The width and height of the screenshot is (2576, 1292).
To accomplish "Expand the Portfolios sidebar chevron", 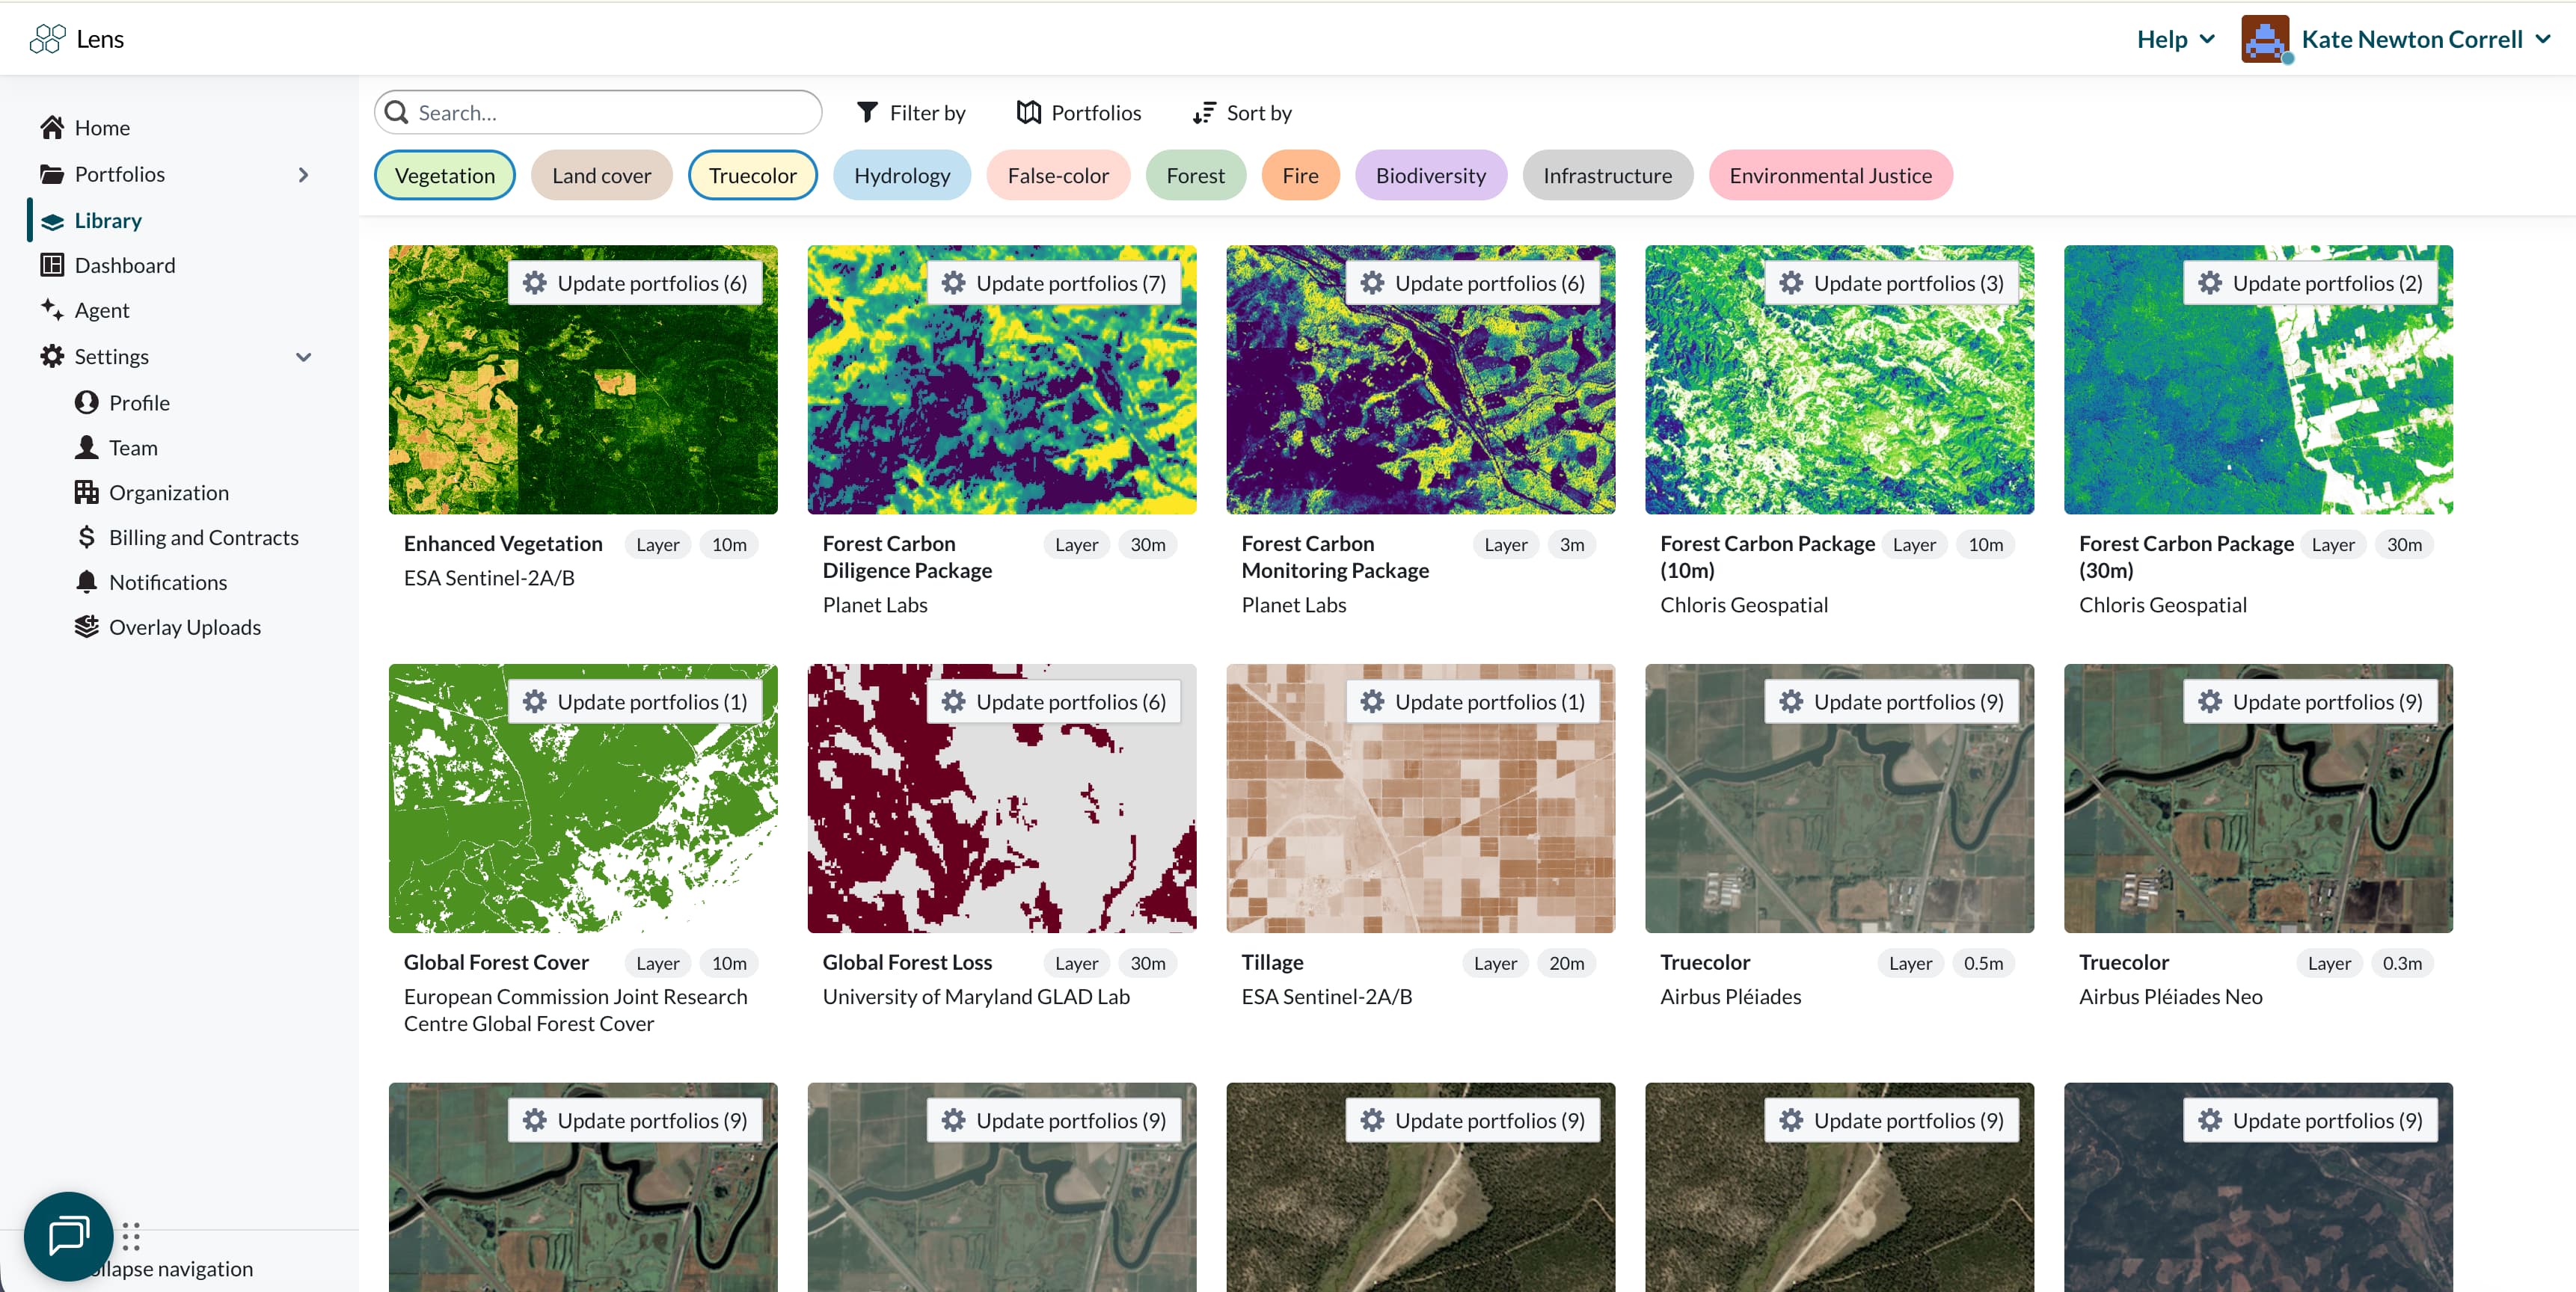I will [x=303, y=174].
